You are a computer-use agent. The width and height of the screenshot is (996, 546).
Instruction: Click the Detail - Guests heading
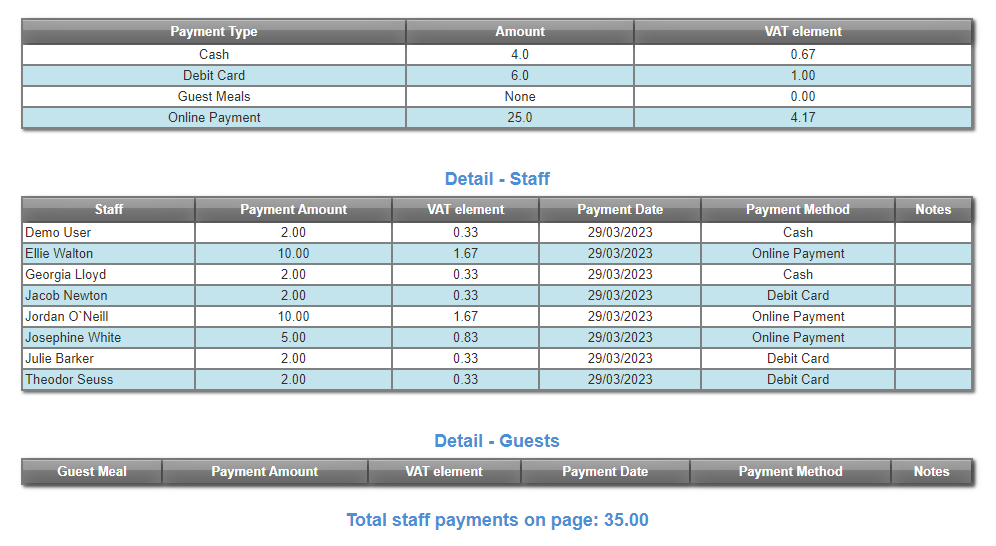tap(497, 441)
